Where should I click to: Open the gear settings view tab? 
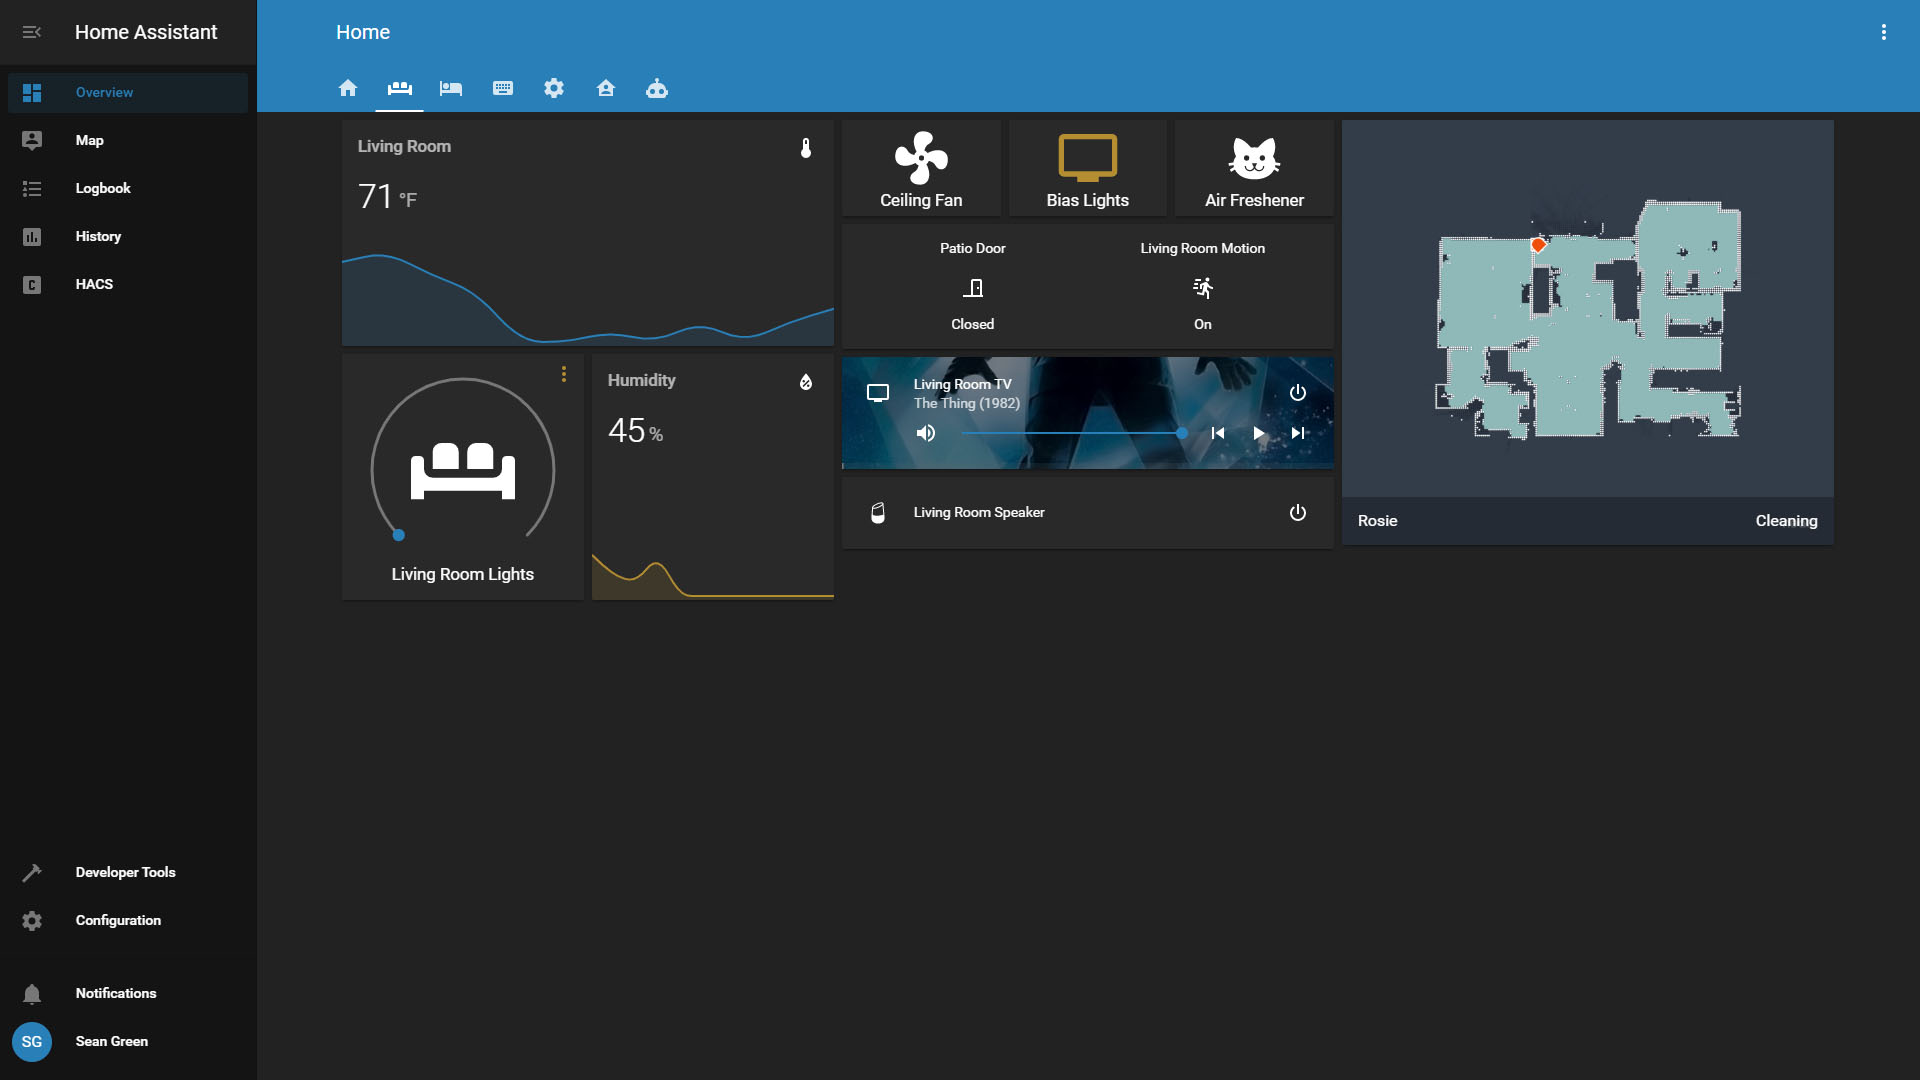pyautogui.click(x=554, y=88)
